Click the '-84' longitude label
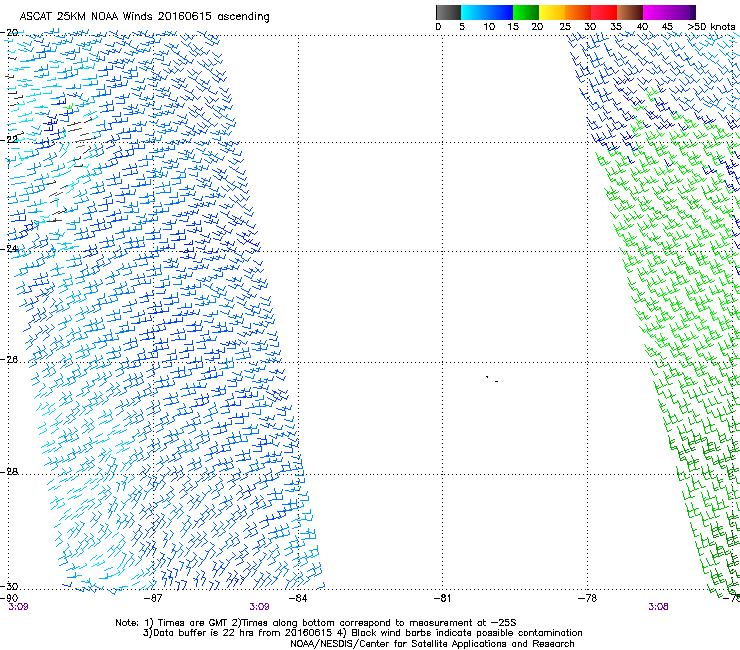 [298, 598]
